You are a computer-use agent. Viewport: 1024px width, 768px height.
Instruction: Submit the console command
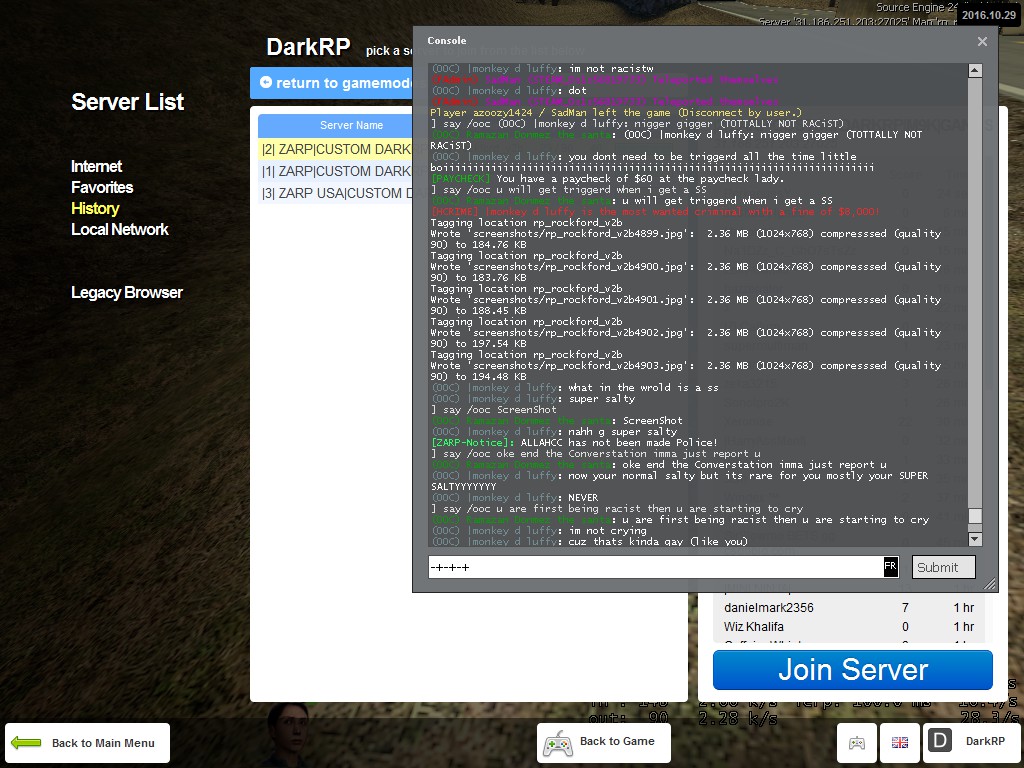(x=943, y=567)
